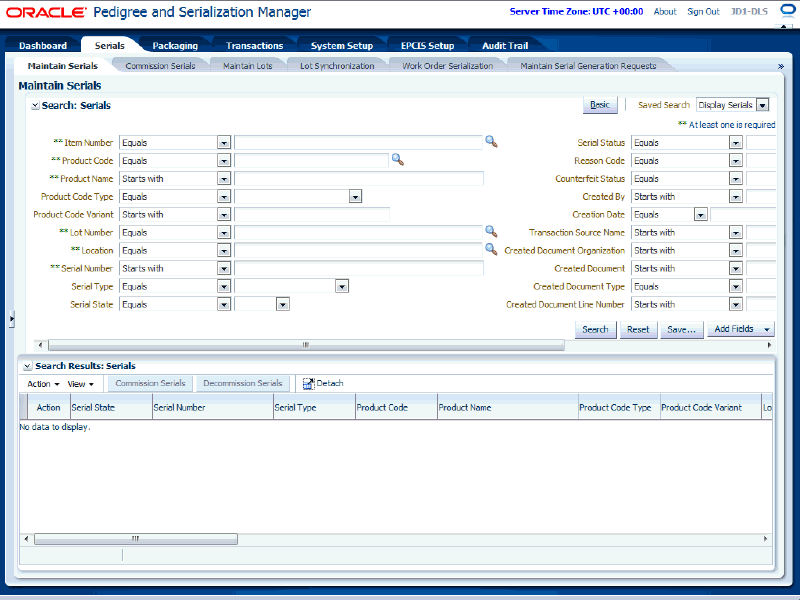Click the results table horizontal scrollbar
800x600 pixels.
136,539
